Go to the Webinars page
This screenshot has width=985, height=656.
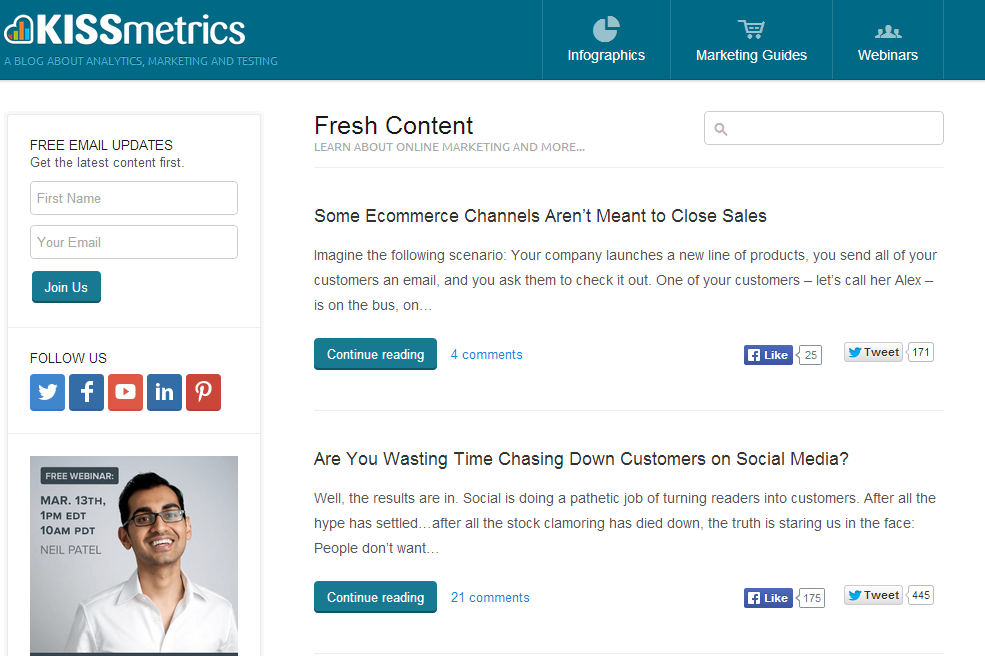coord(887,40)
